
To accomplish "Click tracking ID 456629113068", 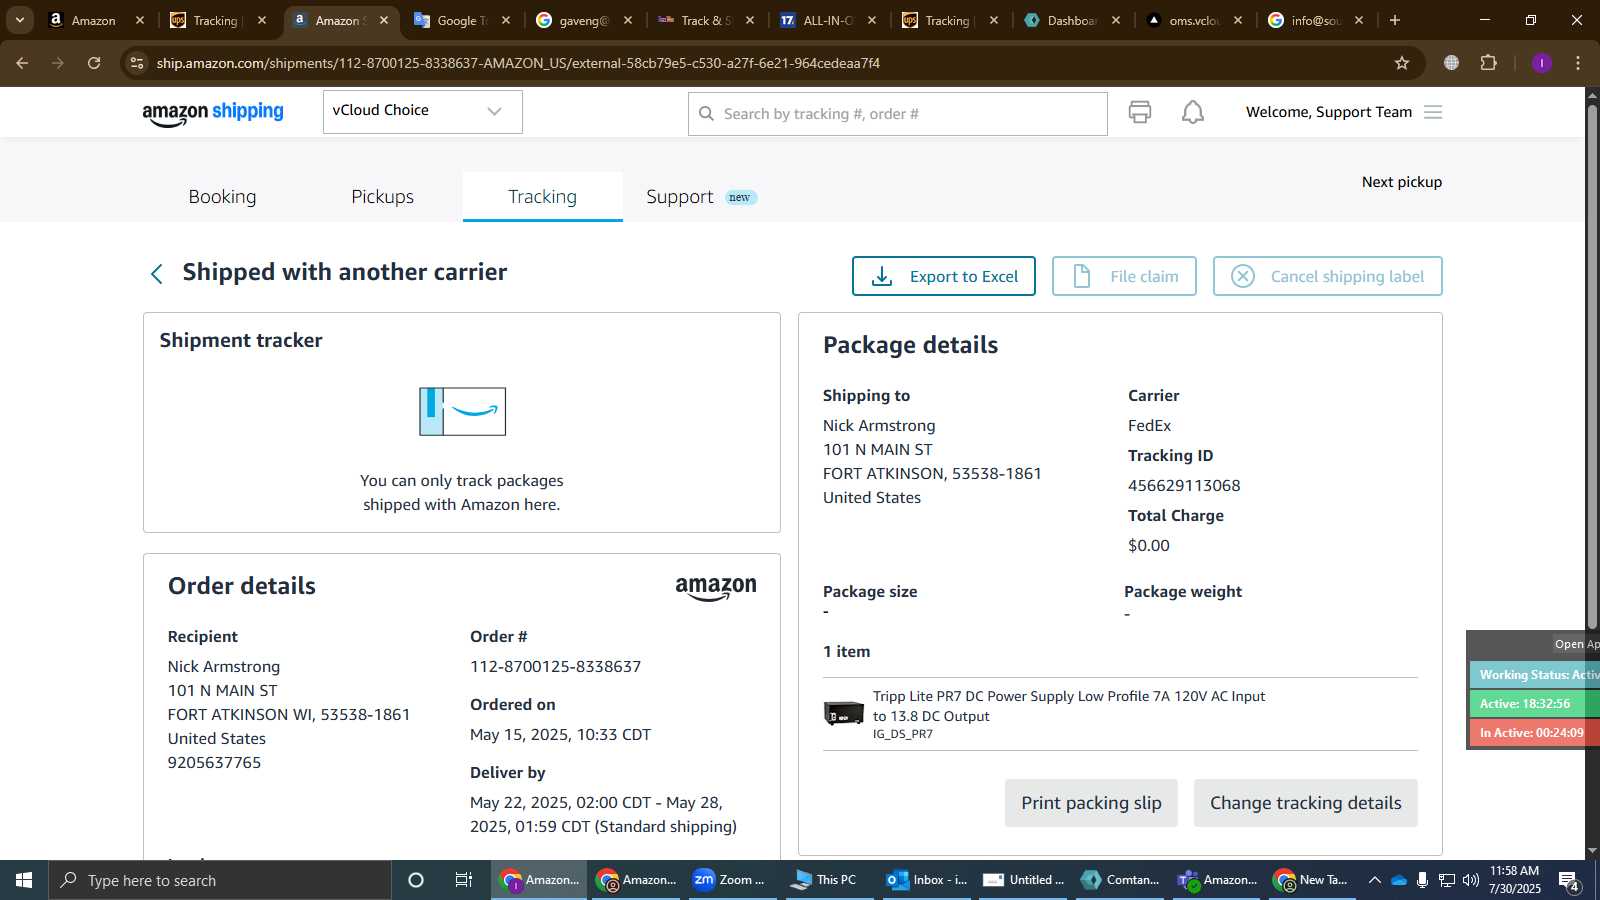I will 1184,486.
